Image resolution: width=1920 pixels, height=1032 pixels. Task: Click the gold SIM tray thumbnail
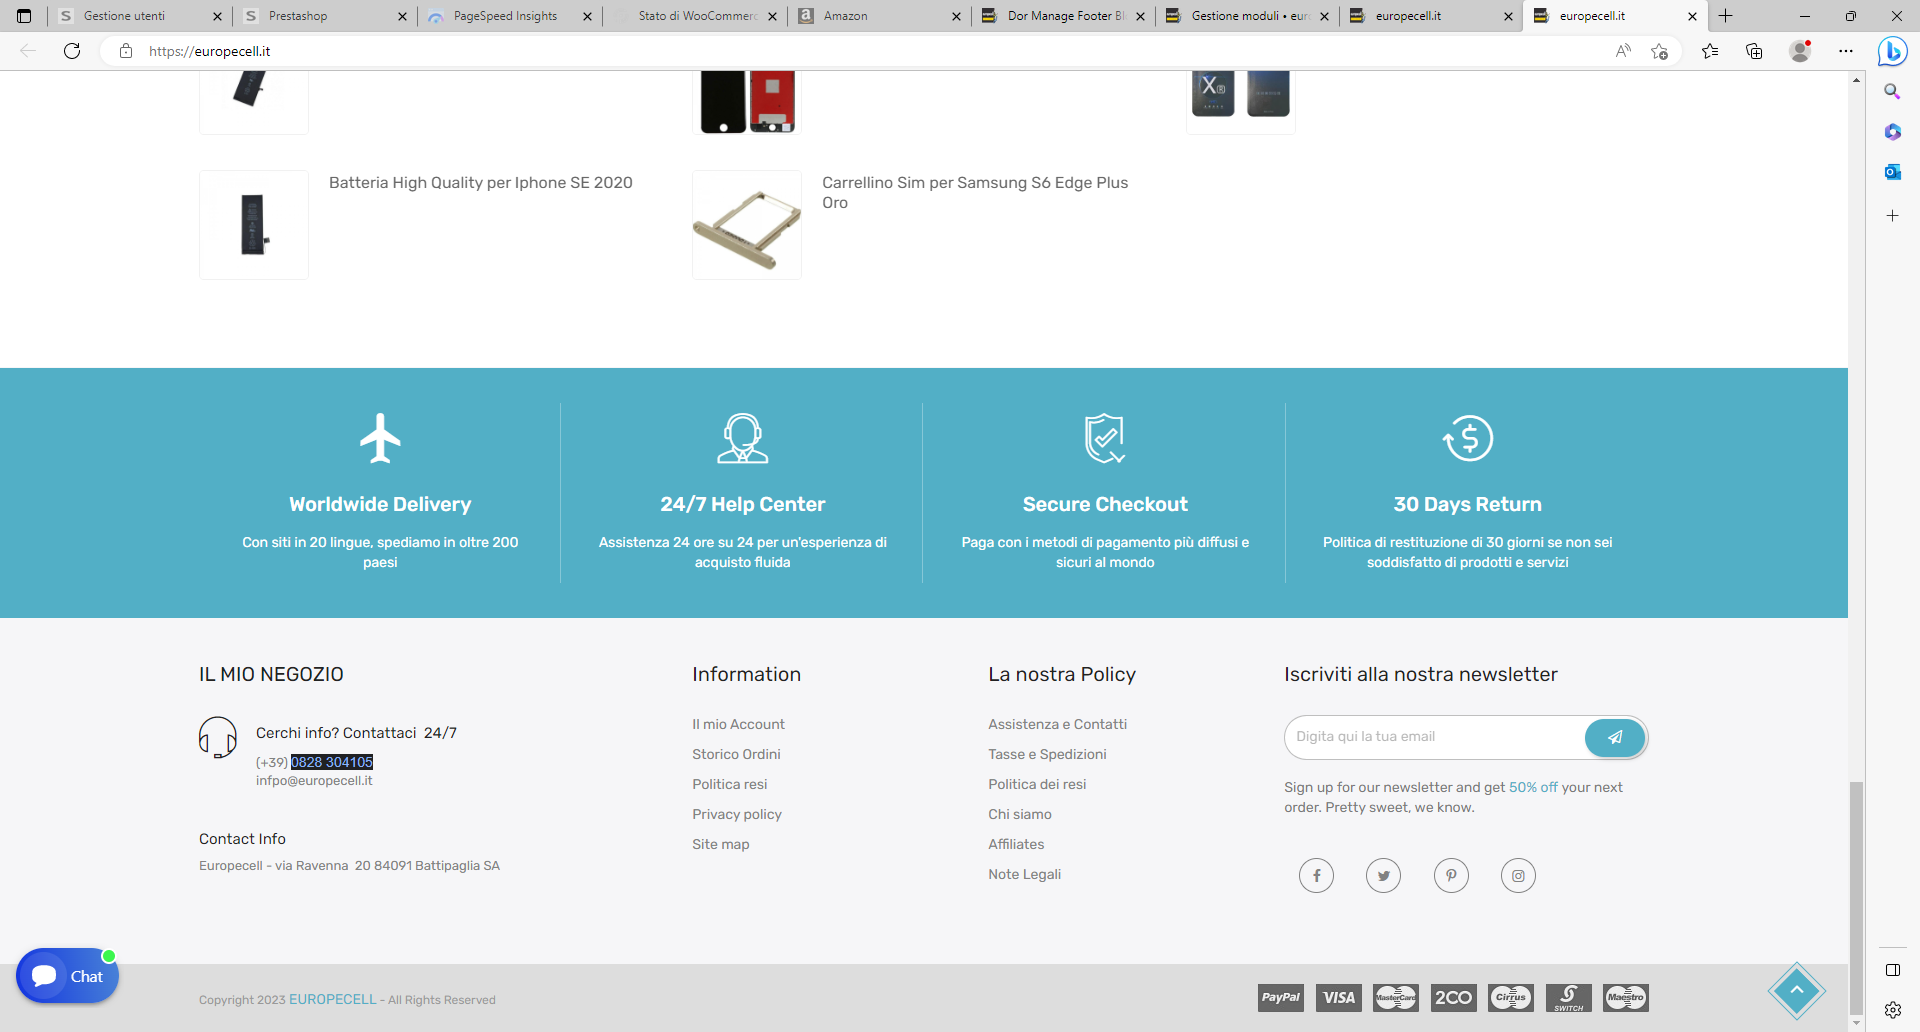(x=747, y=225)
